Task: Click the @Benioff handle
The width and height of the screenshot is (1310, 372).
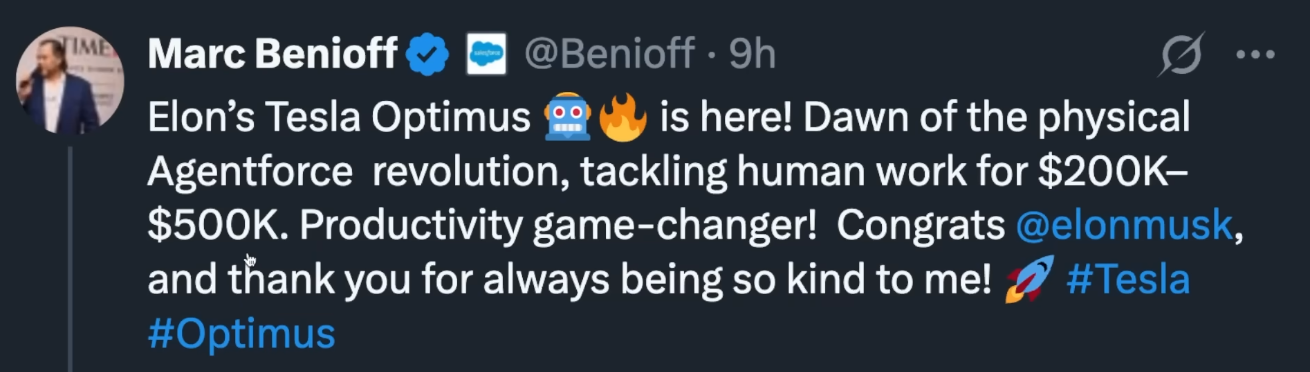Action: [x=609, y=54]
